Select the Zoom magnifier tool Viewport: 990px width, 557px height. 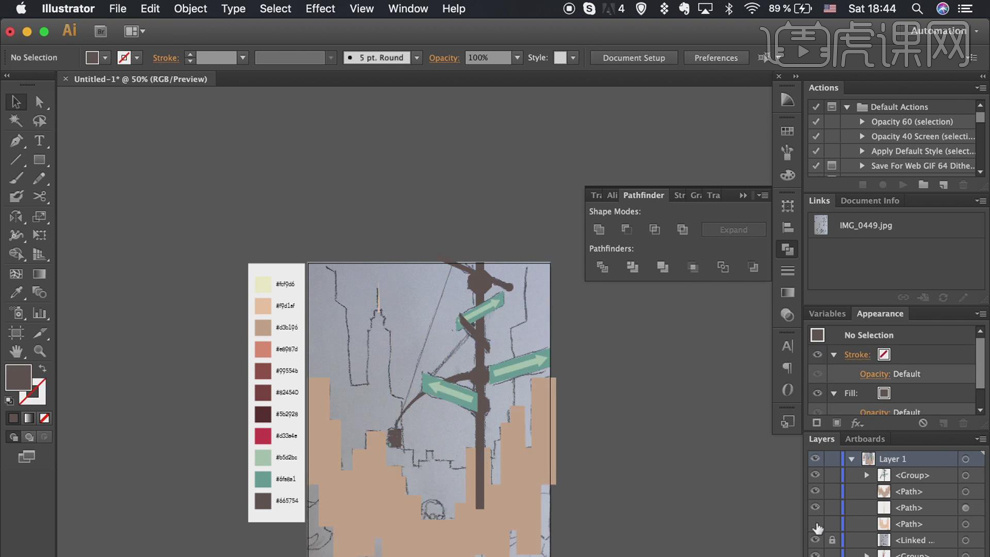(39, 351)
